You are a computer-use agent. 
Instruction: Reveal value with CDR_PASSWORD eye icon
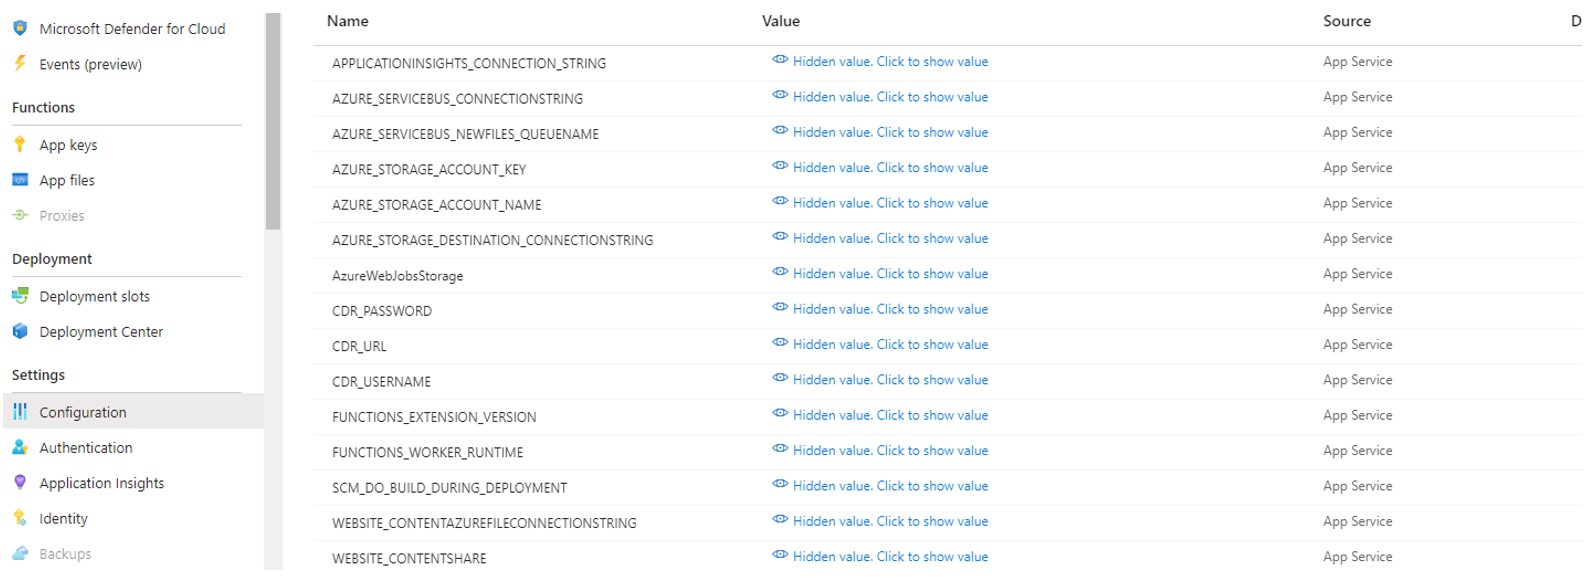point(780,308)
